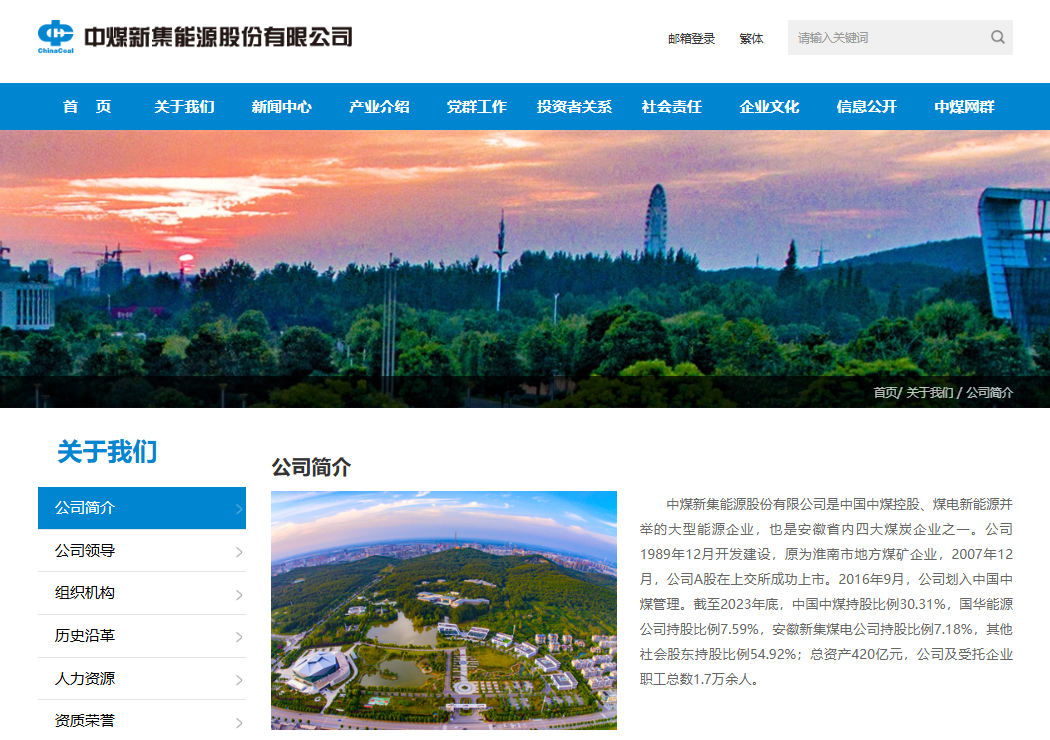This screenshot has height=740, width=1050.
Task: Click the search magnifier icon
Action: 997,38
